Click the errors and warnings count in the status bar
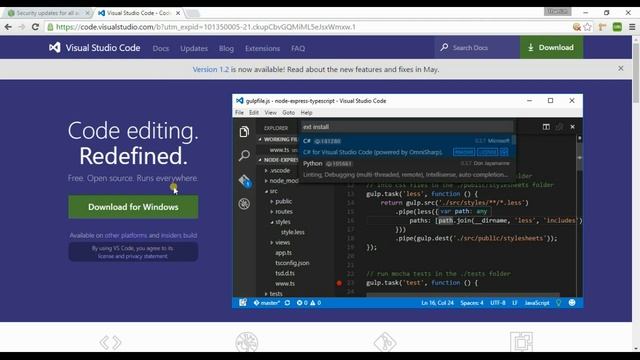The width and height of the screenshot is (640, 360). point(309,303)
